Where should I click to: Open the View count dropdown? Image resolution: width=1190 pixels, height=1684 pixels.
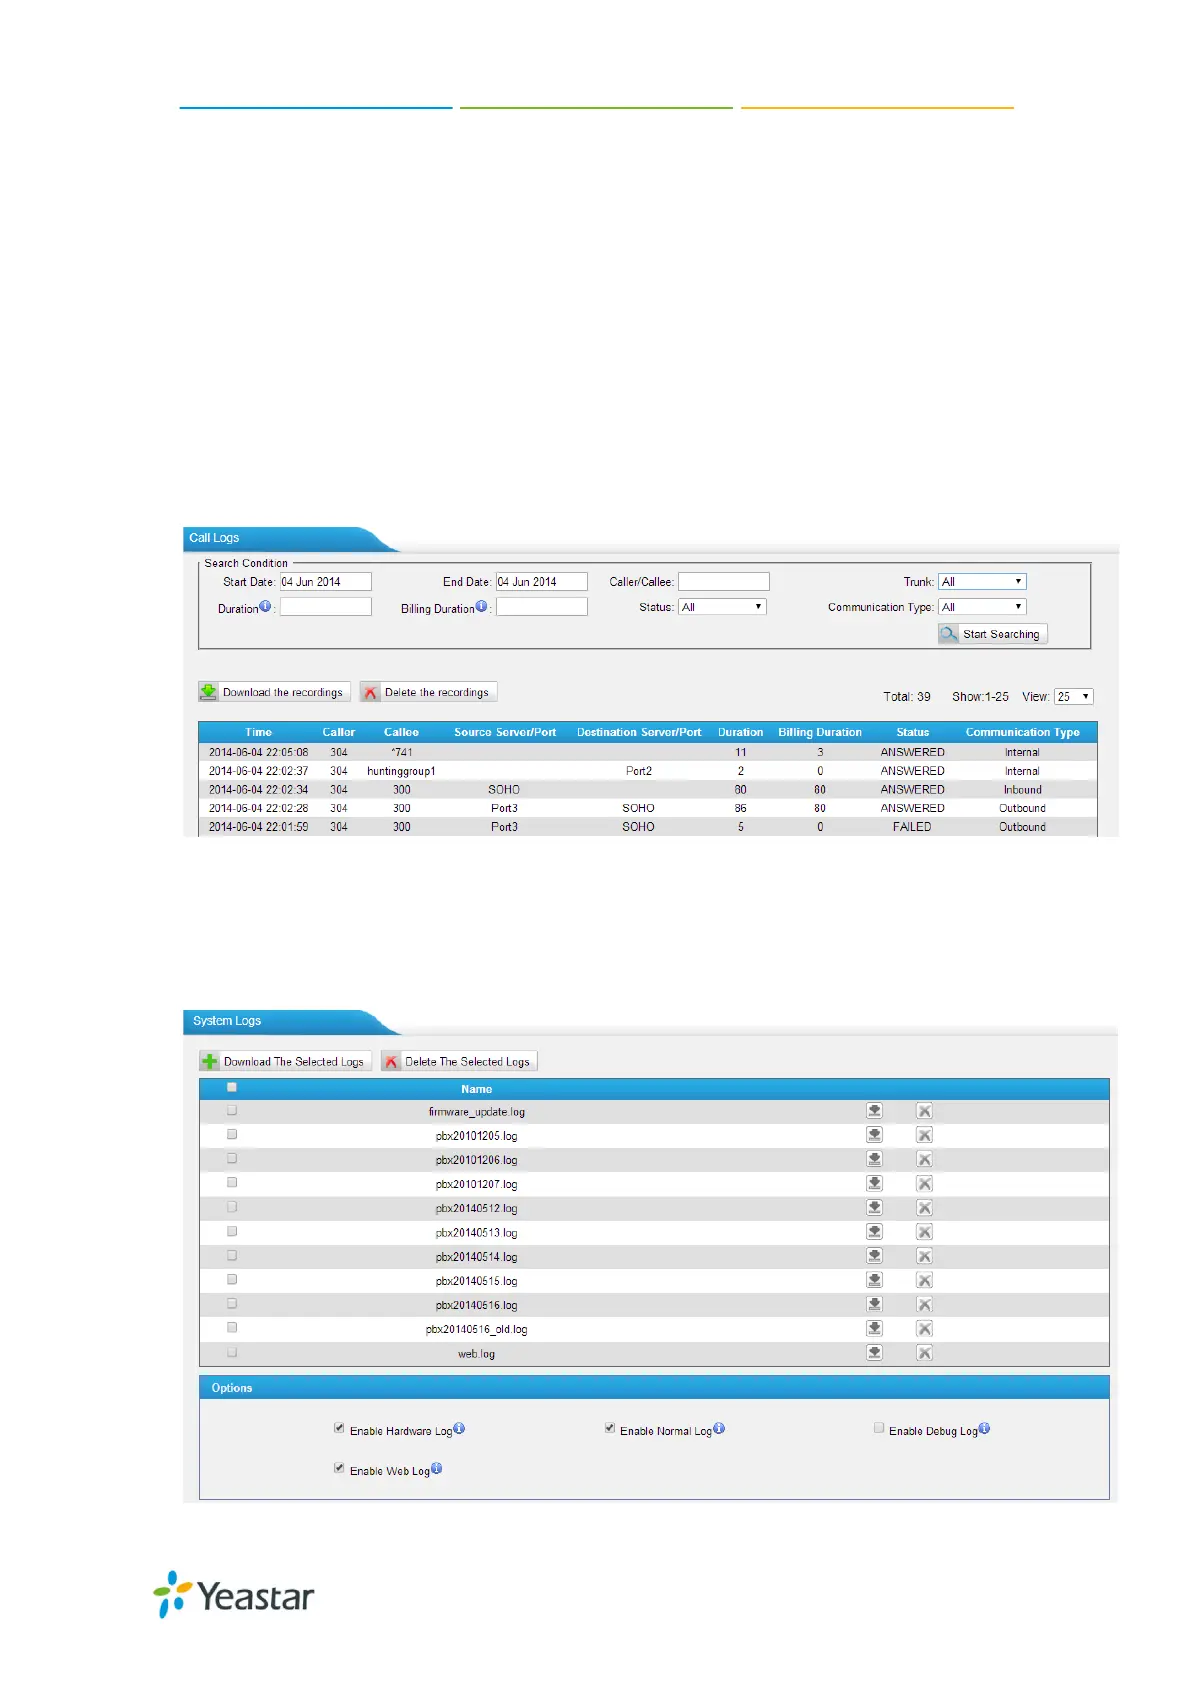[1074, 697]
